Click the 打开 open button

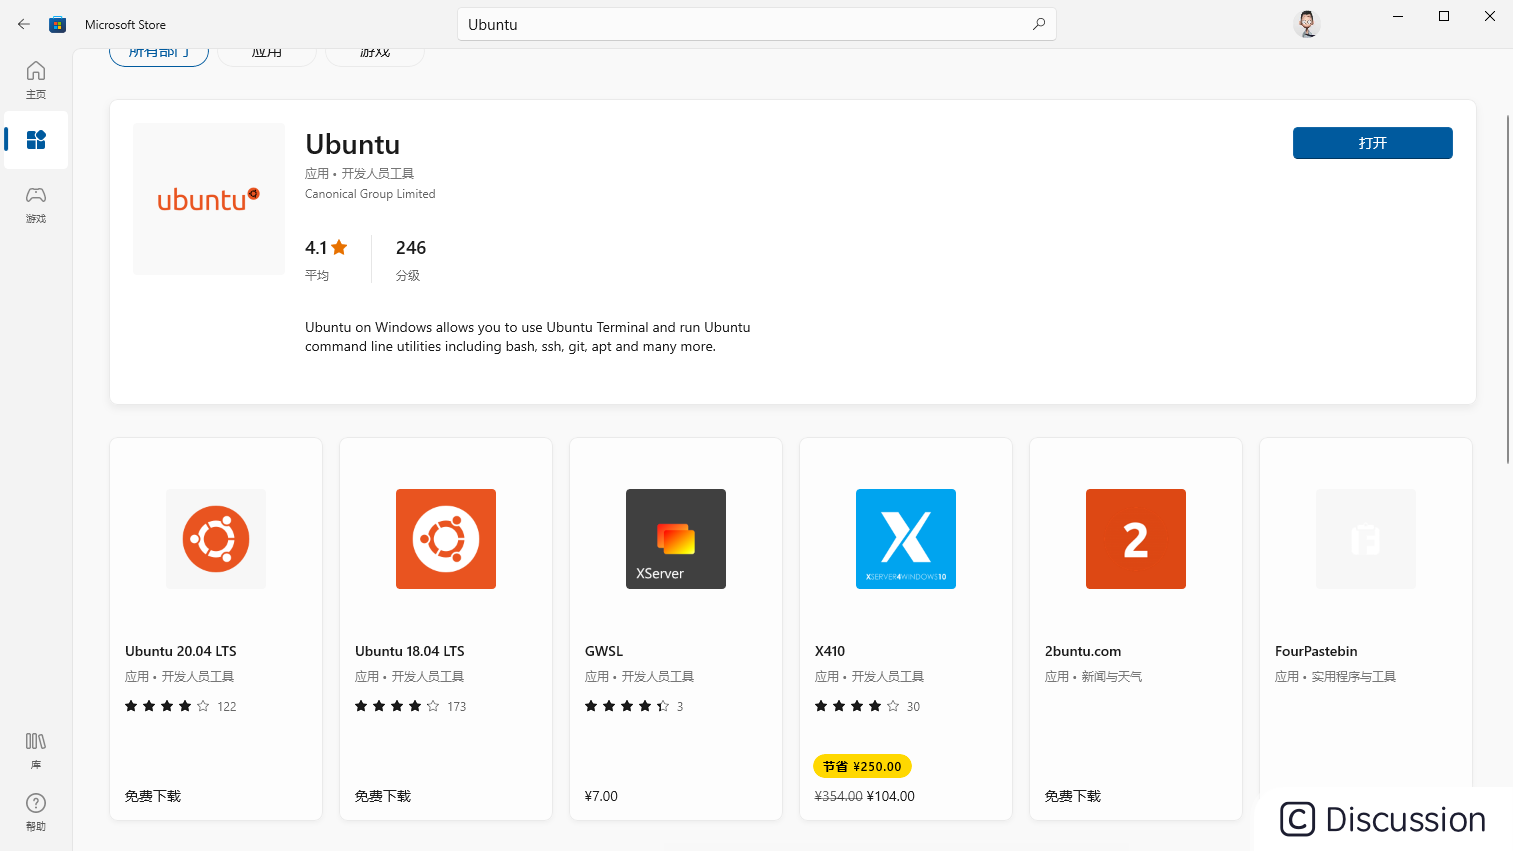(1373, 143)
